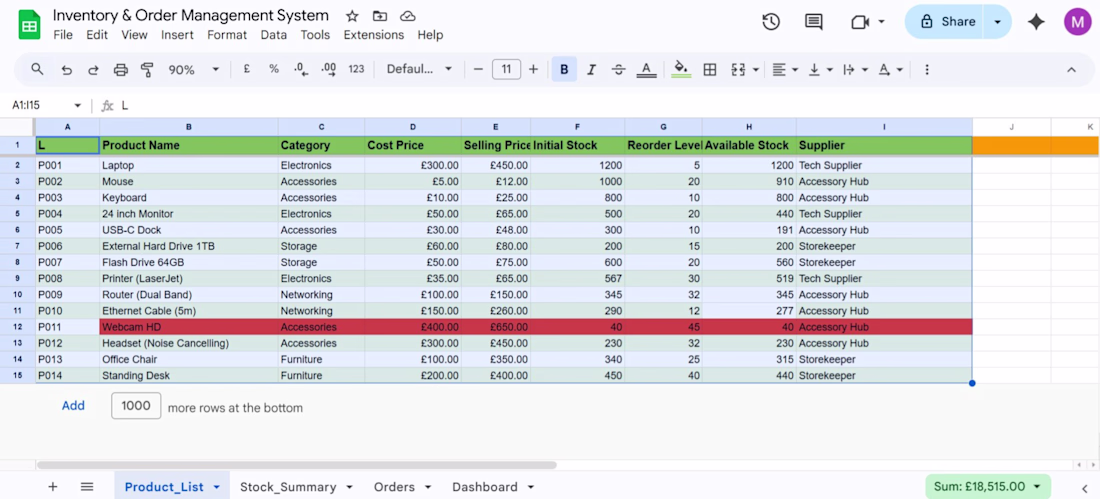Click the Share button
The image size is (1100, 499).
pos(946,22)
